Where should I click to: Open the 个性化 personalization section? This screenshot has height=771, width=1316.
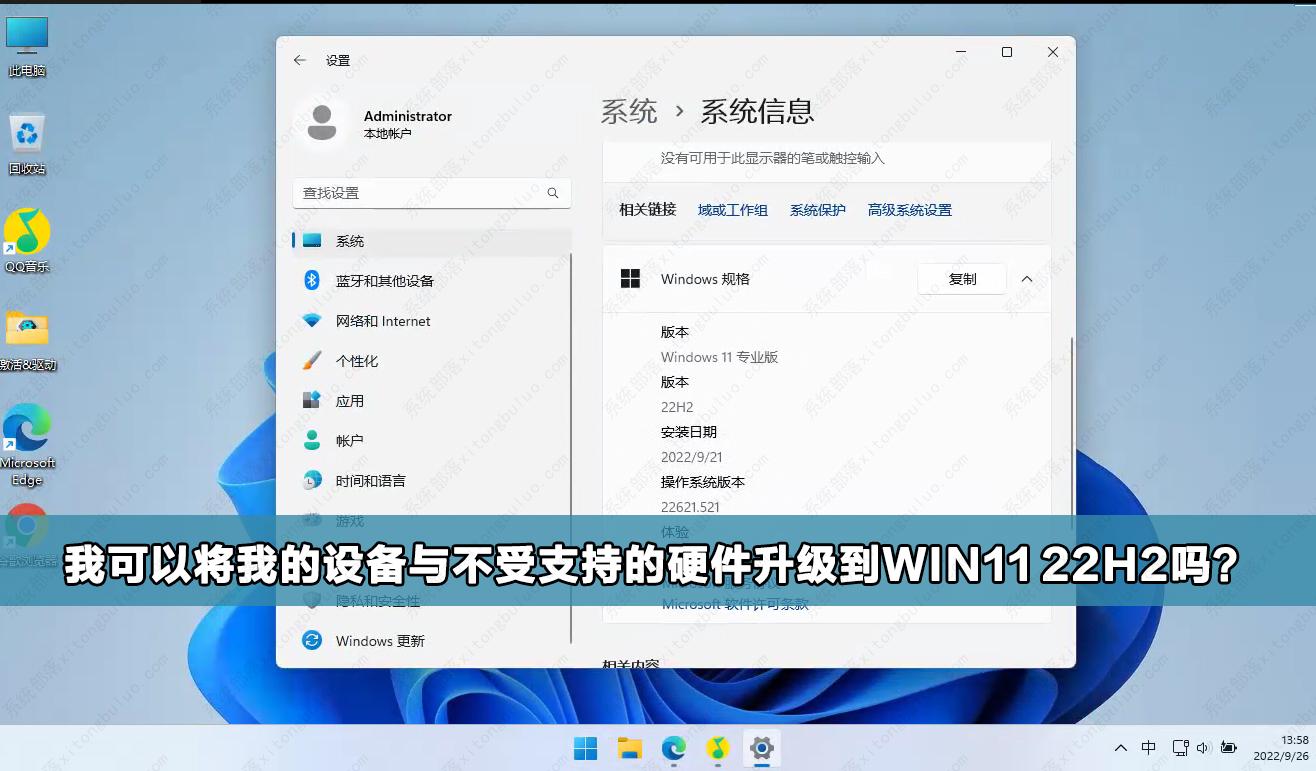click(358, 361)
